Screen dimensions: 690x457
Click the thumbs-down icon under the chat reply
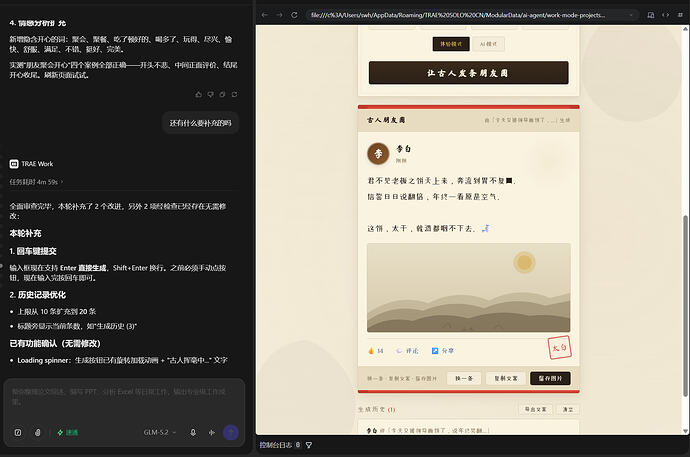[x=210, y=94]
